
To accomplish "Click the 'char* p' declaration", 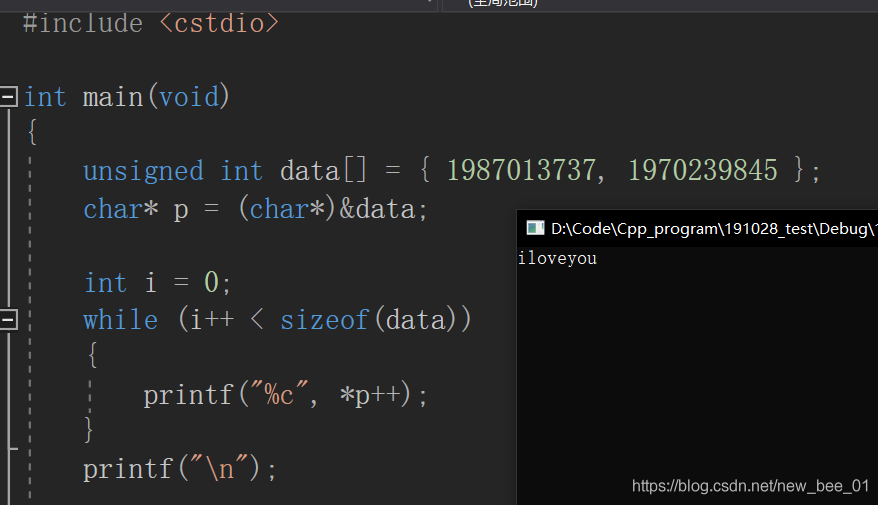I will pyautogui.click(x=136, y=210).
